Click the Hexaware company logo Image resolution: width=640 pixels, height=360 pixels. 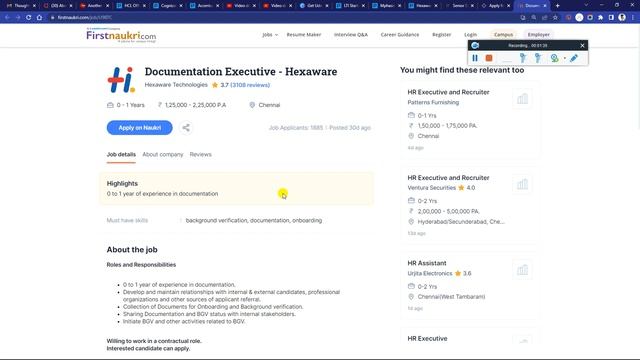[x=121, y=80]
